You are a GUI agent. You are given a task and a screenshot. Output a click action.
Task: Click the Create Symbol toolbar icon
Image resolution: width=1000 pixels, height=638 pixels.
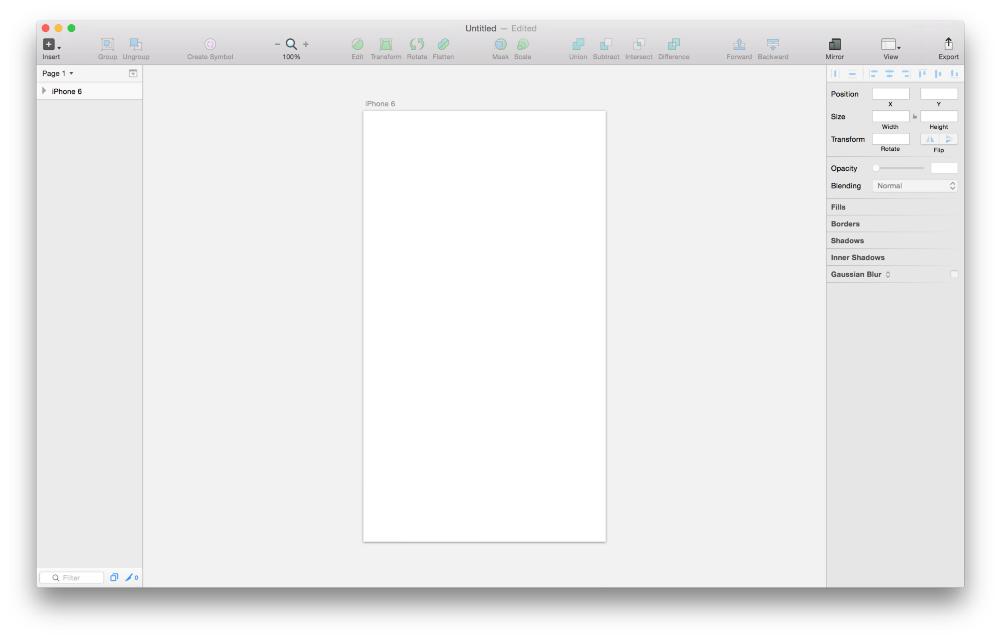[x=210, y=45]
